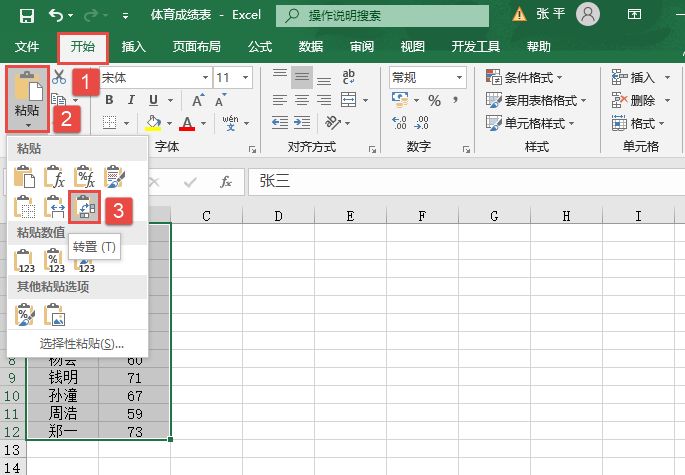The height and width of the screenshot is (475, 685).
Task: Click the Undo arrow icon
Action: [x=56, y=16]
